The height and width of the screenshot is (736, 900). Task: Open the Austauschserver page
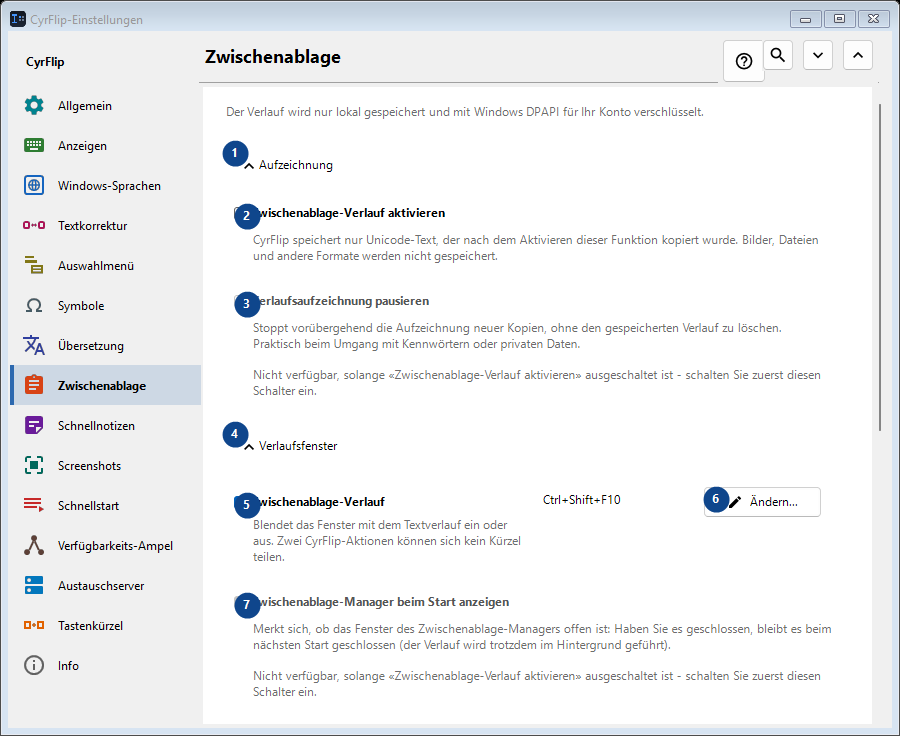pos(106,586)
